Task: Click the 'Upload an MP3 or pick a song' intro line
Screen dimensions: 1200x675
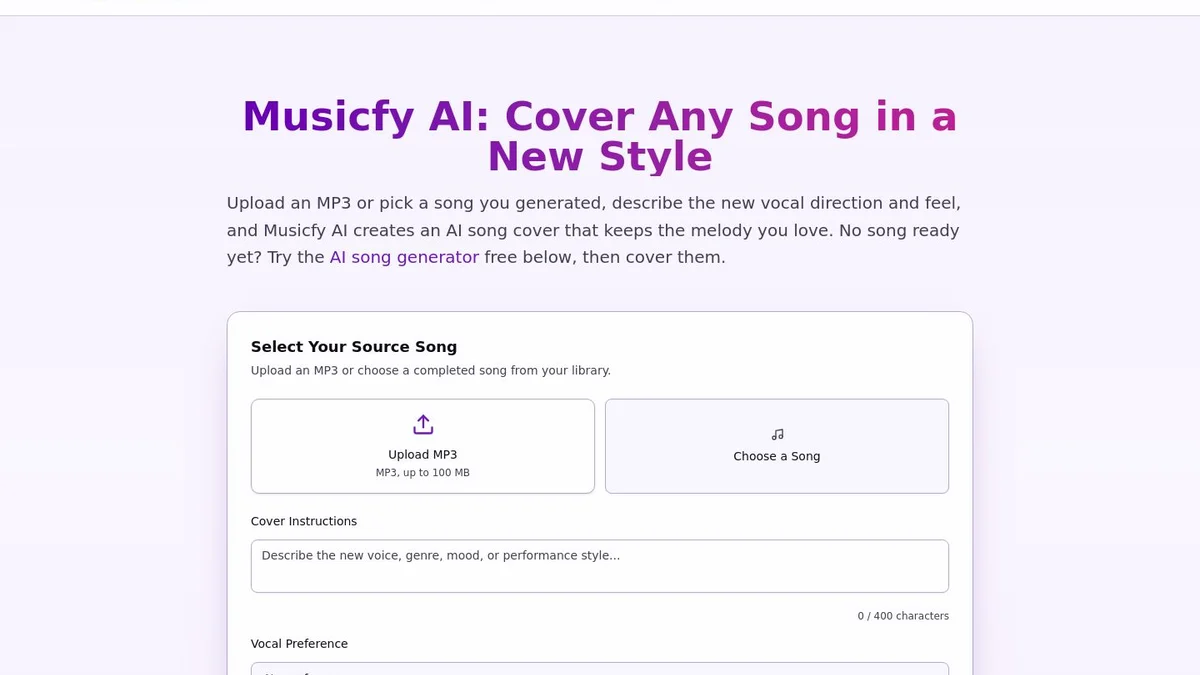Action: pyautogui.click(x=594, y=203)
